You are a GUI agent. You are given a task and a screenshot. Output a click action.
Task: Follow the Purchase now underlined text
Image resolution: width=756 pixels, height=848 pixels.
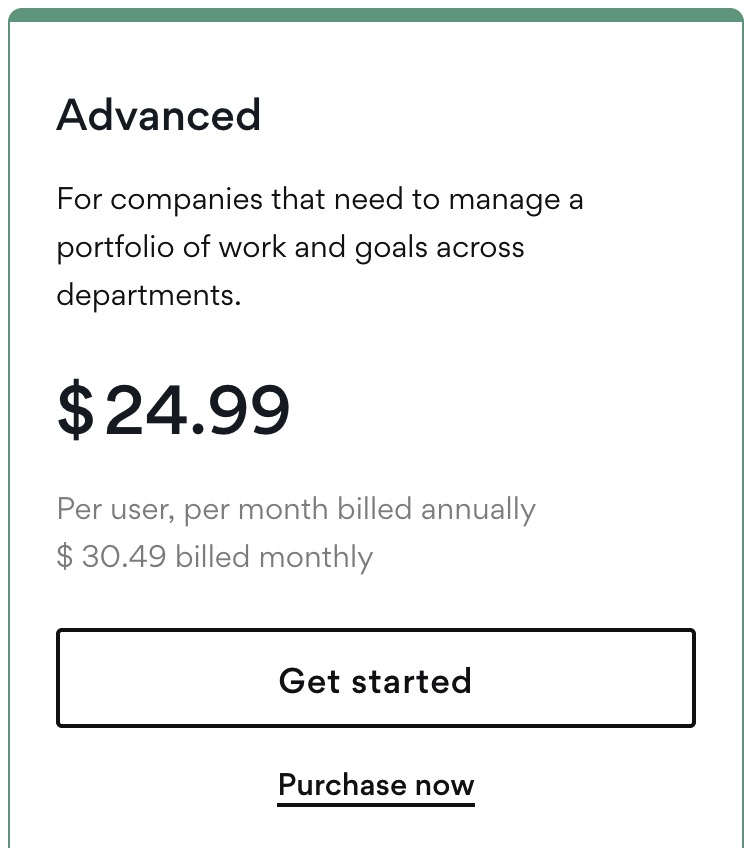coord(375,784)
